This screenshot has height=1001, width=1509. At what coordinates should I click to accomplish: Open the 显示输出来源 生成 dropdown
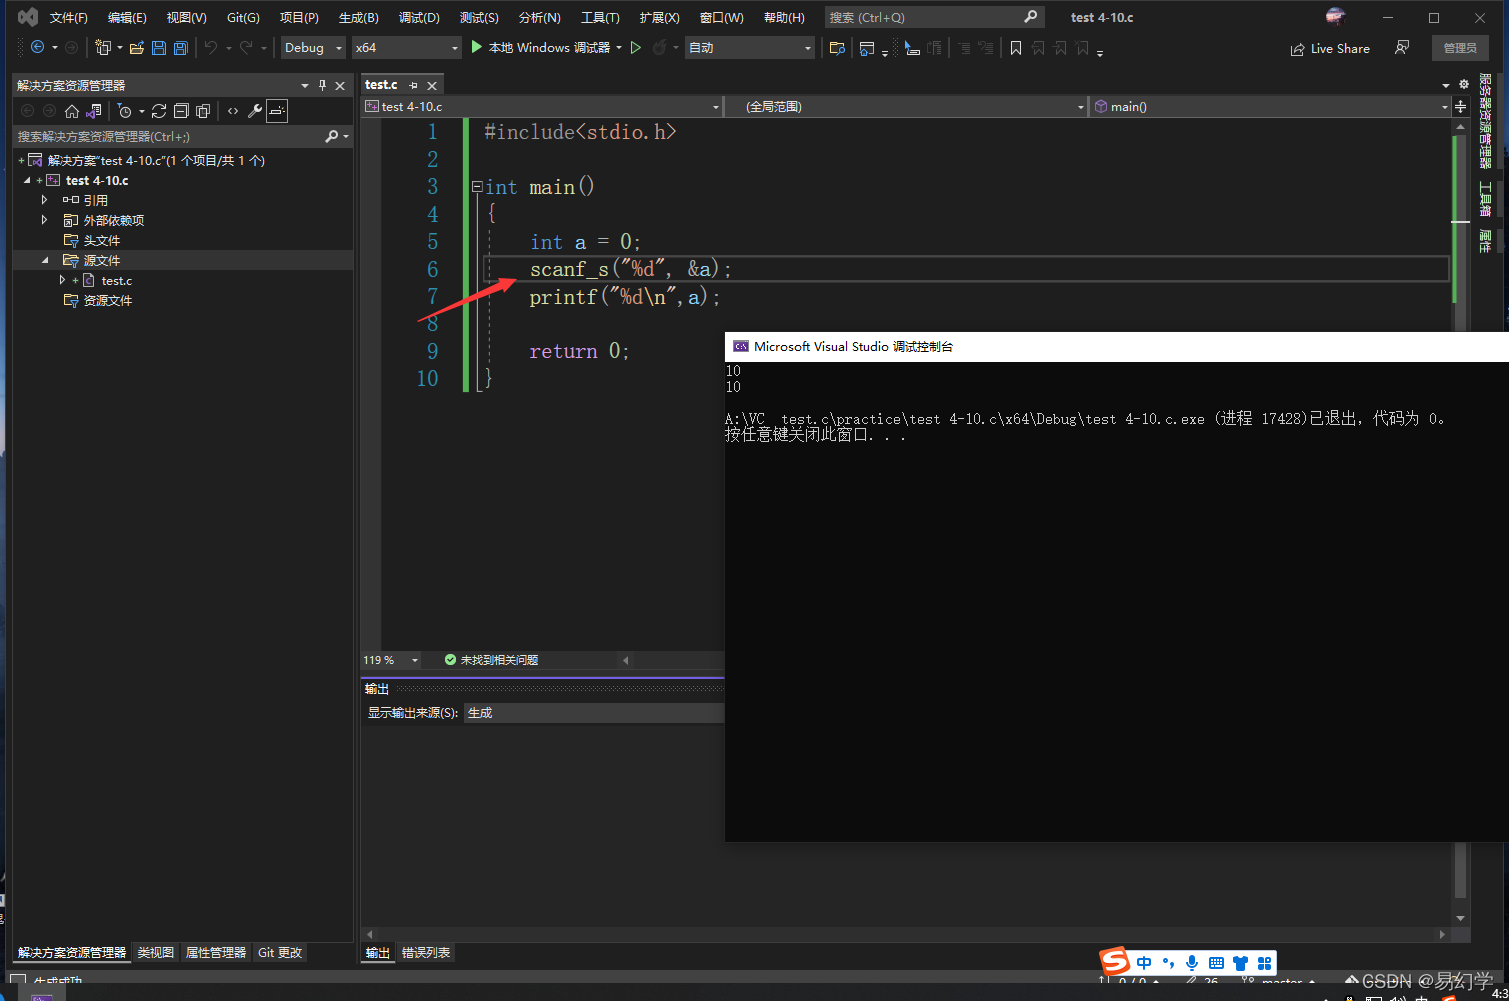click(594, 713)
